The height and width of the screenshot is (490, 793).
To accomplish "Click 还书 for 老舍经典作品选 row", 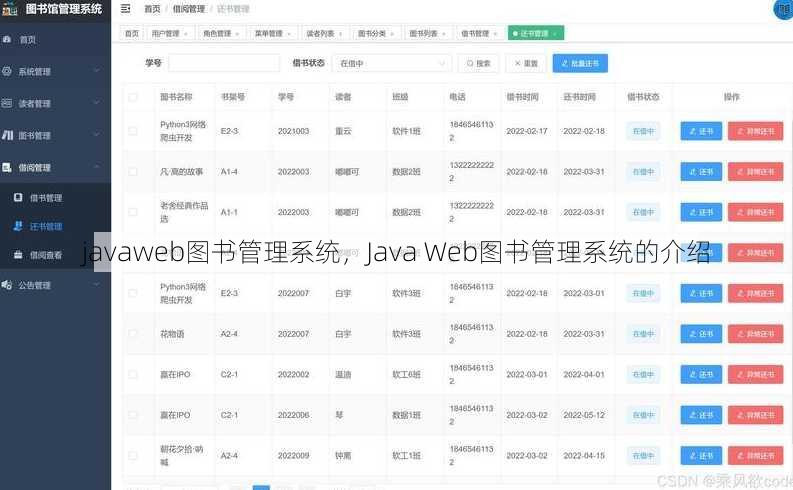I will pyautogui.click(x=701, y=212).
